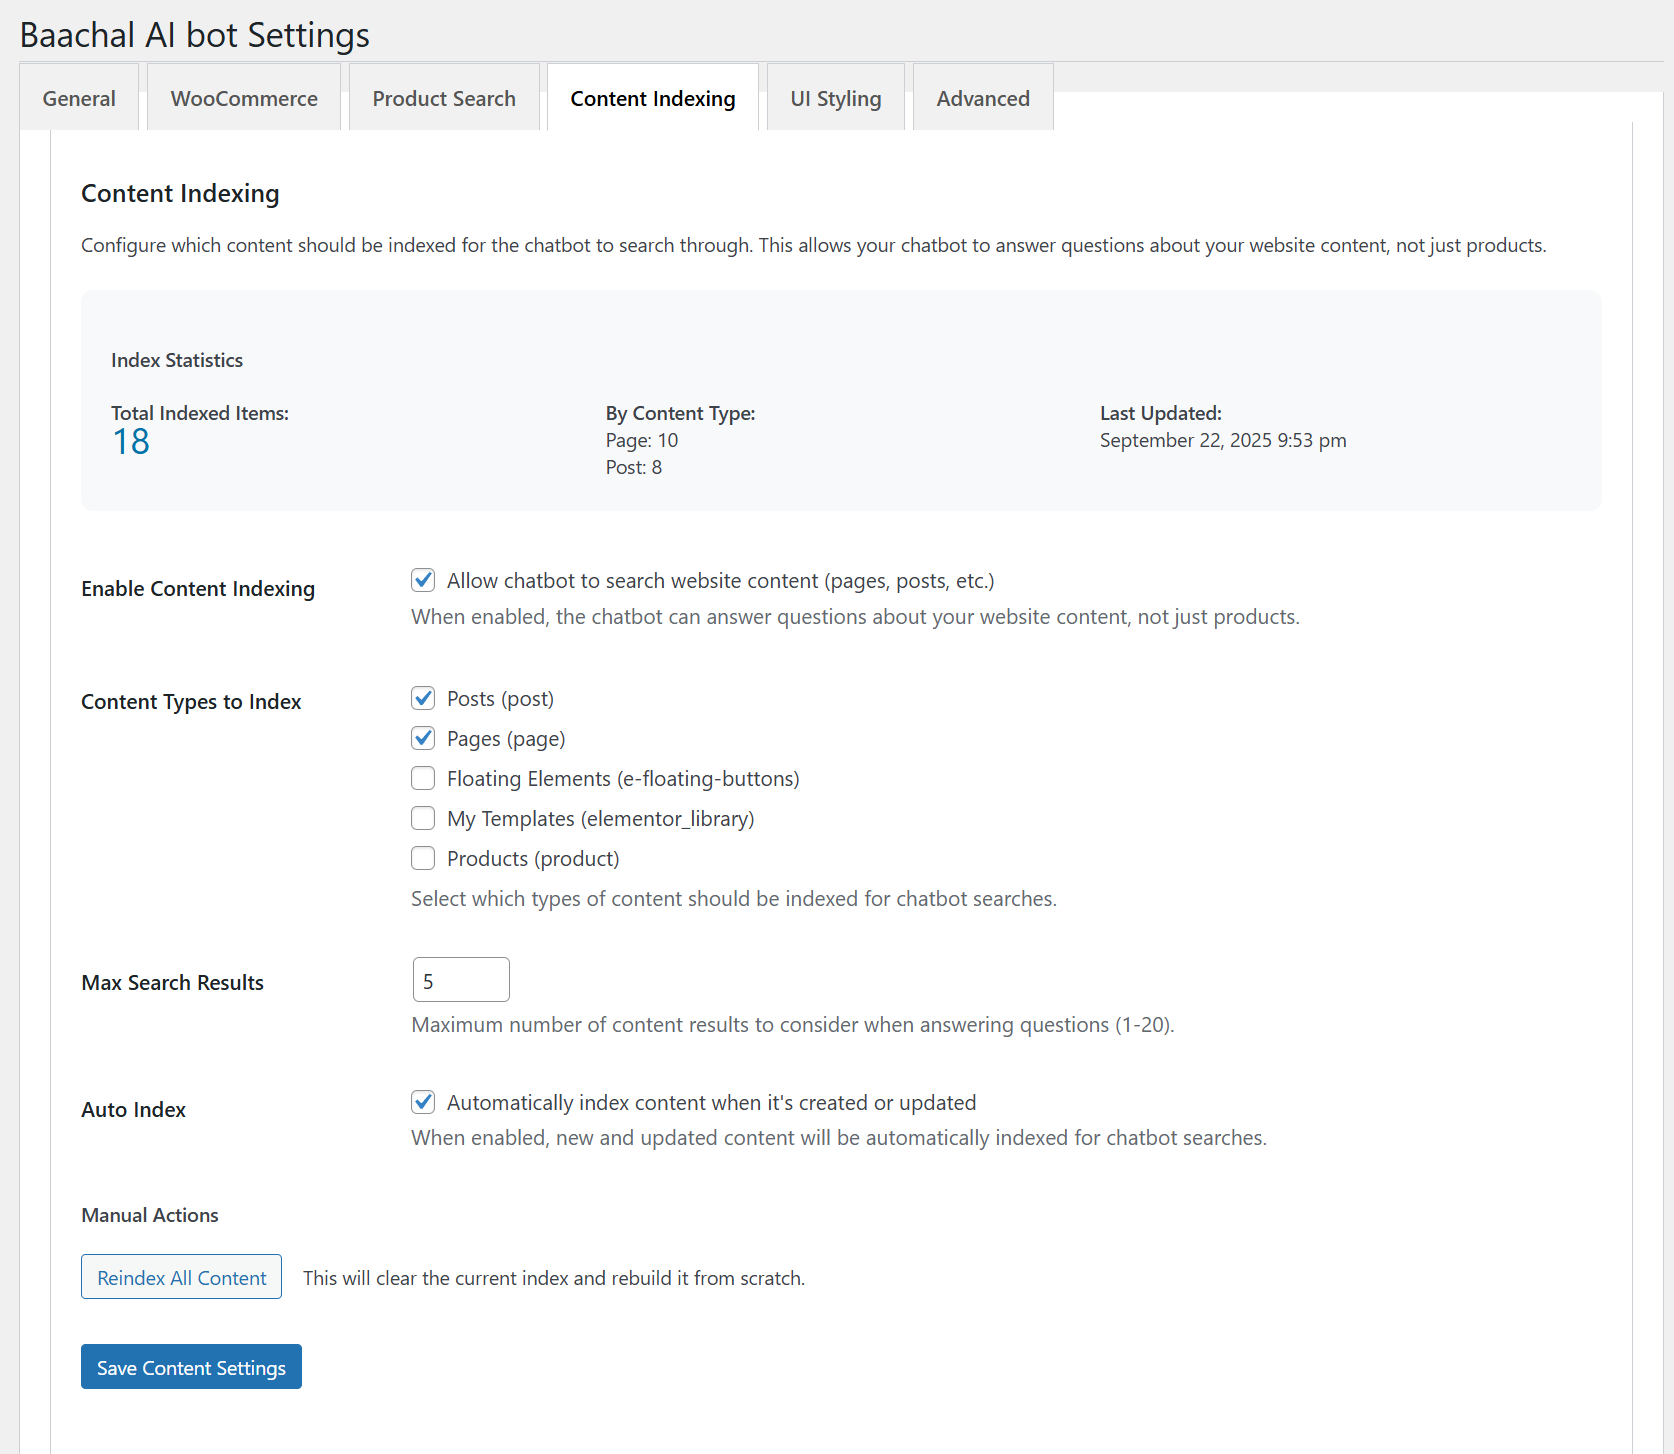Disable automatic indexing of updated content
The height and width of the screenshot is (1454, 1674).
[423, 1102]
